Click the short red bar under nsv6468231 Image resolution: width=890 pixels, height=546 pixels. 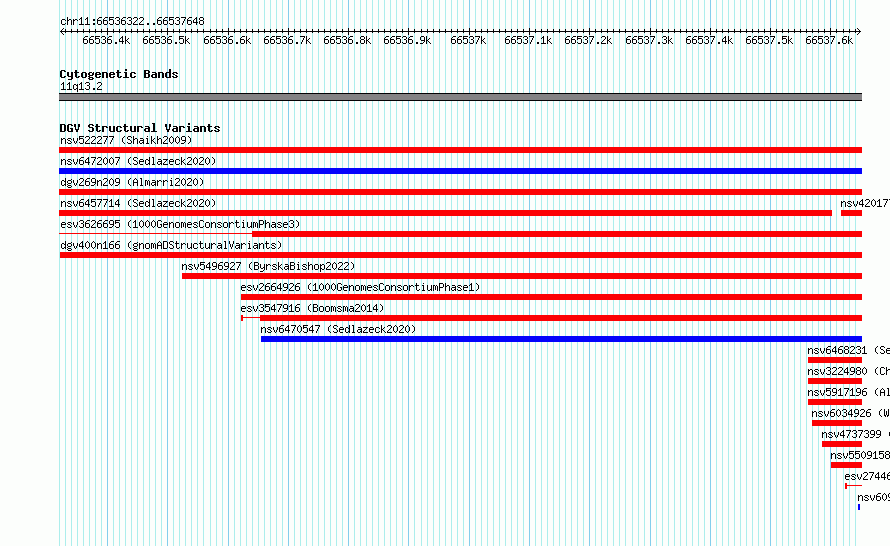click(834, 360)
